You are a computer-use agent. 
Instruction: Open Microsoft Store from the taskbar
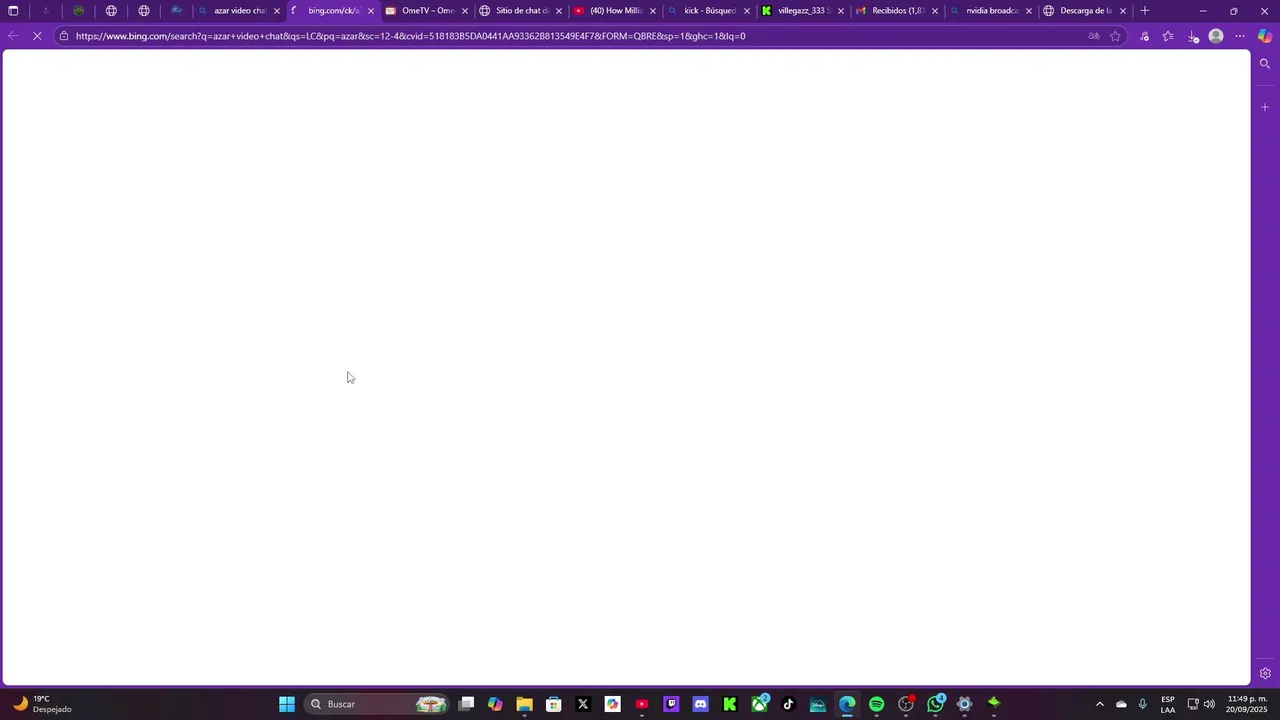click(x=553, y=704)
